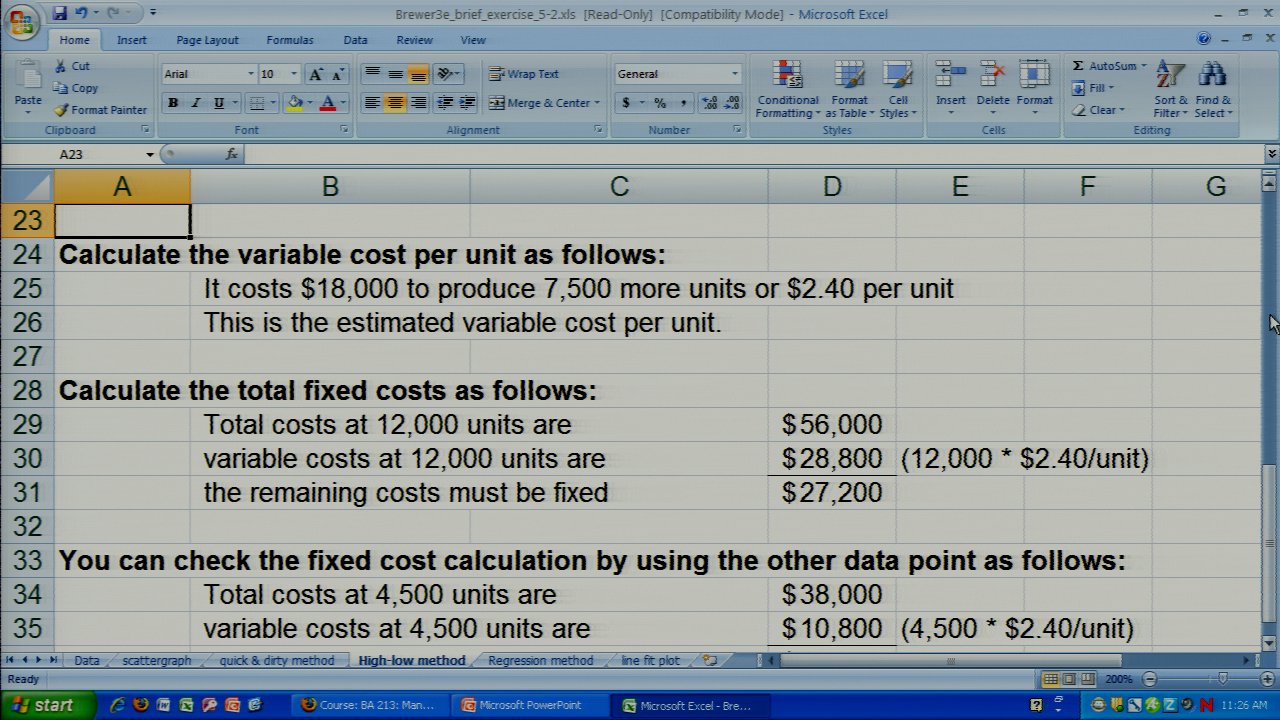Select column D header
The height and width of the screenshot is (720, 1280).
pyautogui.click(x=831, y=187)
